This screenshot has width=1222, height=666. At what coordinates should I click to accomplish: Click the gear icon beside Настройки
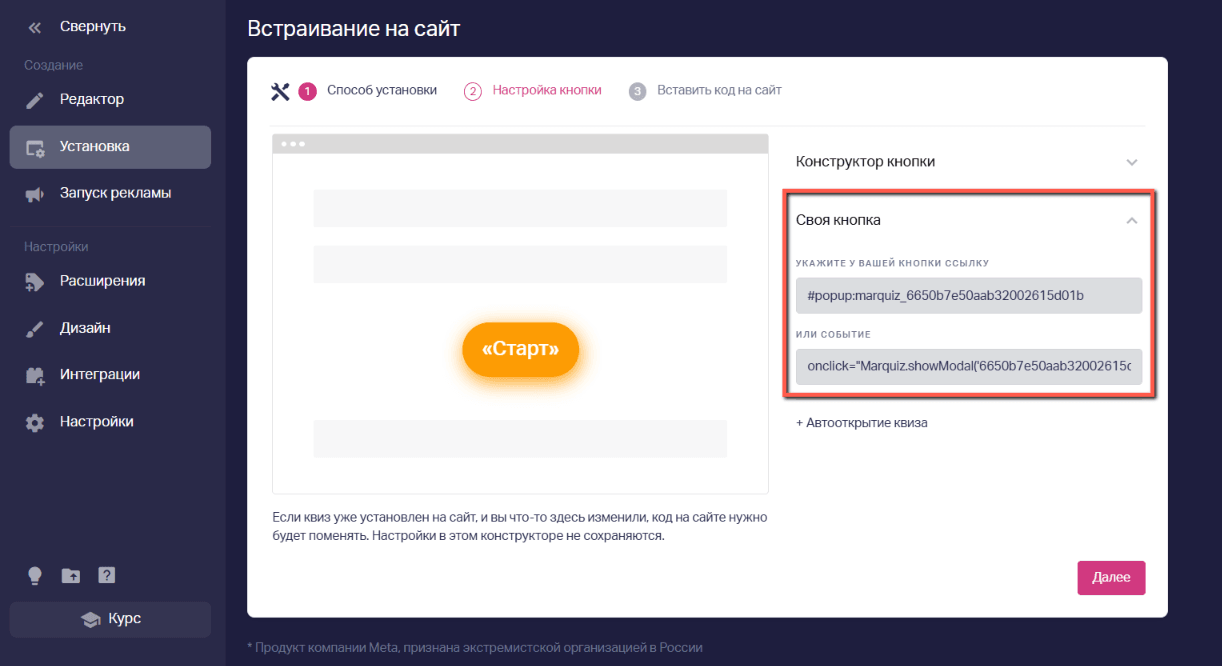click(x=35, y=423)
